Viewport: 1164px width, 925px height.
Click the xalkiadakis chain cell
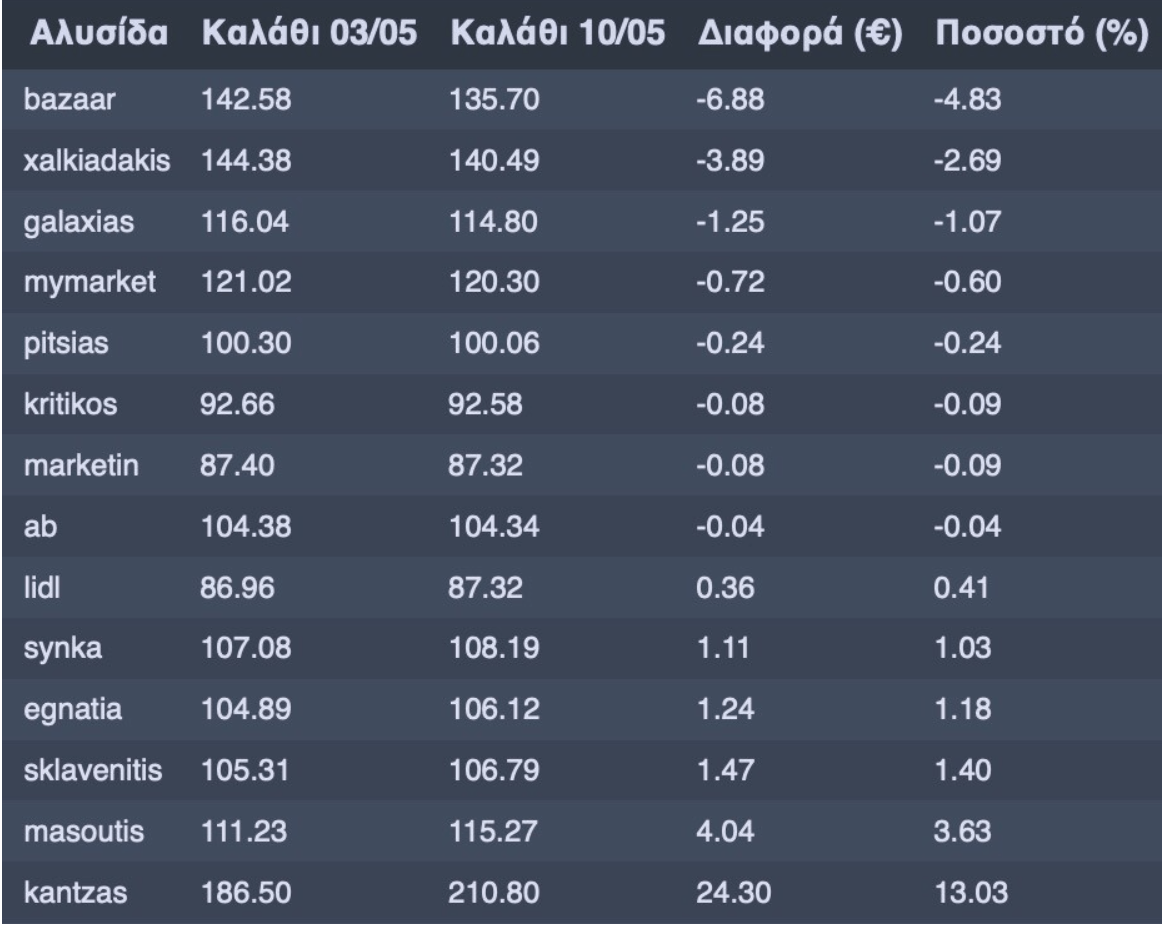click(x=97, y=160)
